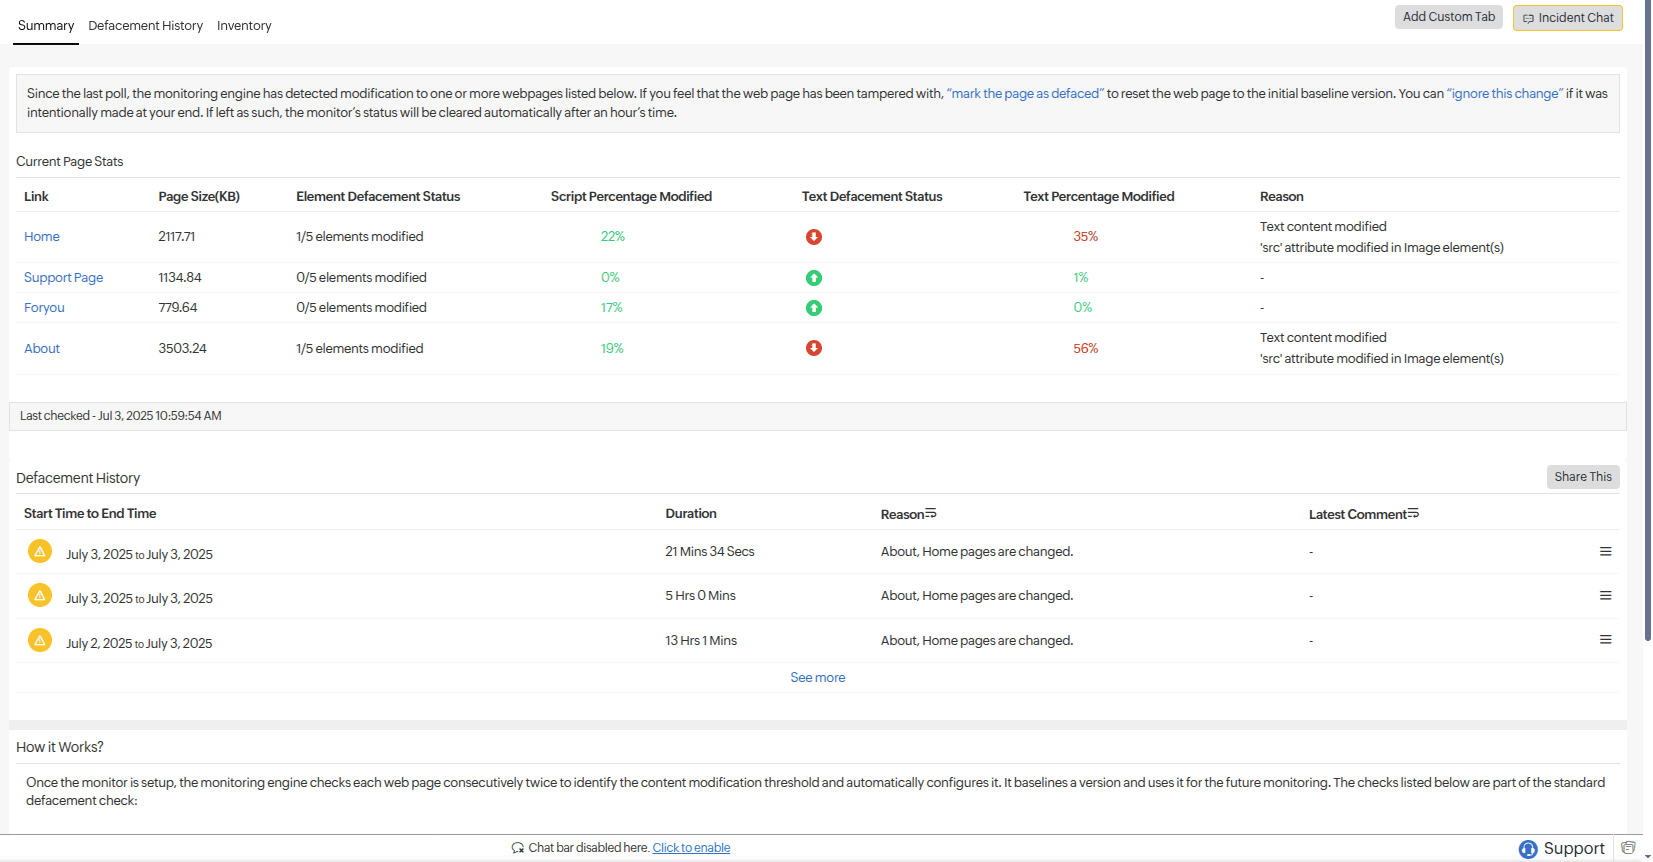Click the Support label at bottom
The image size is (1653, 862).
click(1574, 849)
